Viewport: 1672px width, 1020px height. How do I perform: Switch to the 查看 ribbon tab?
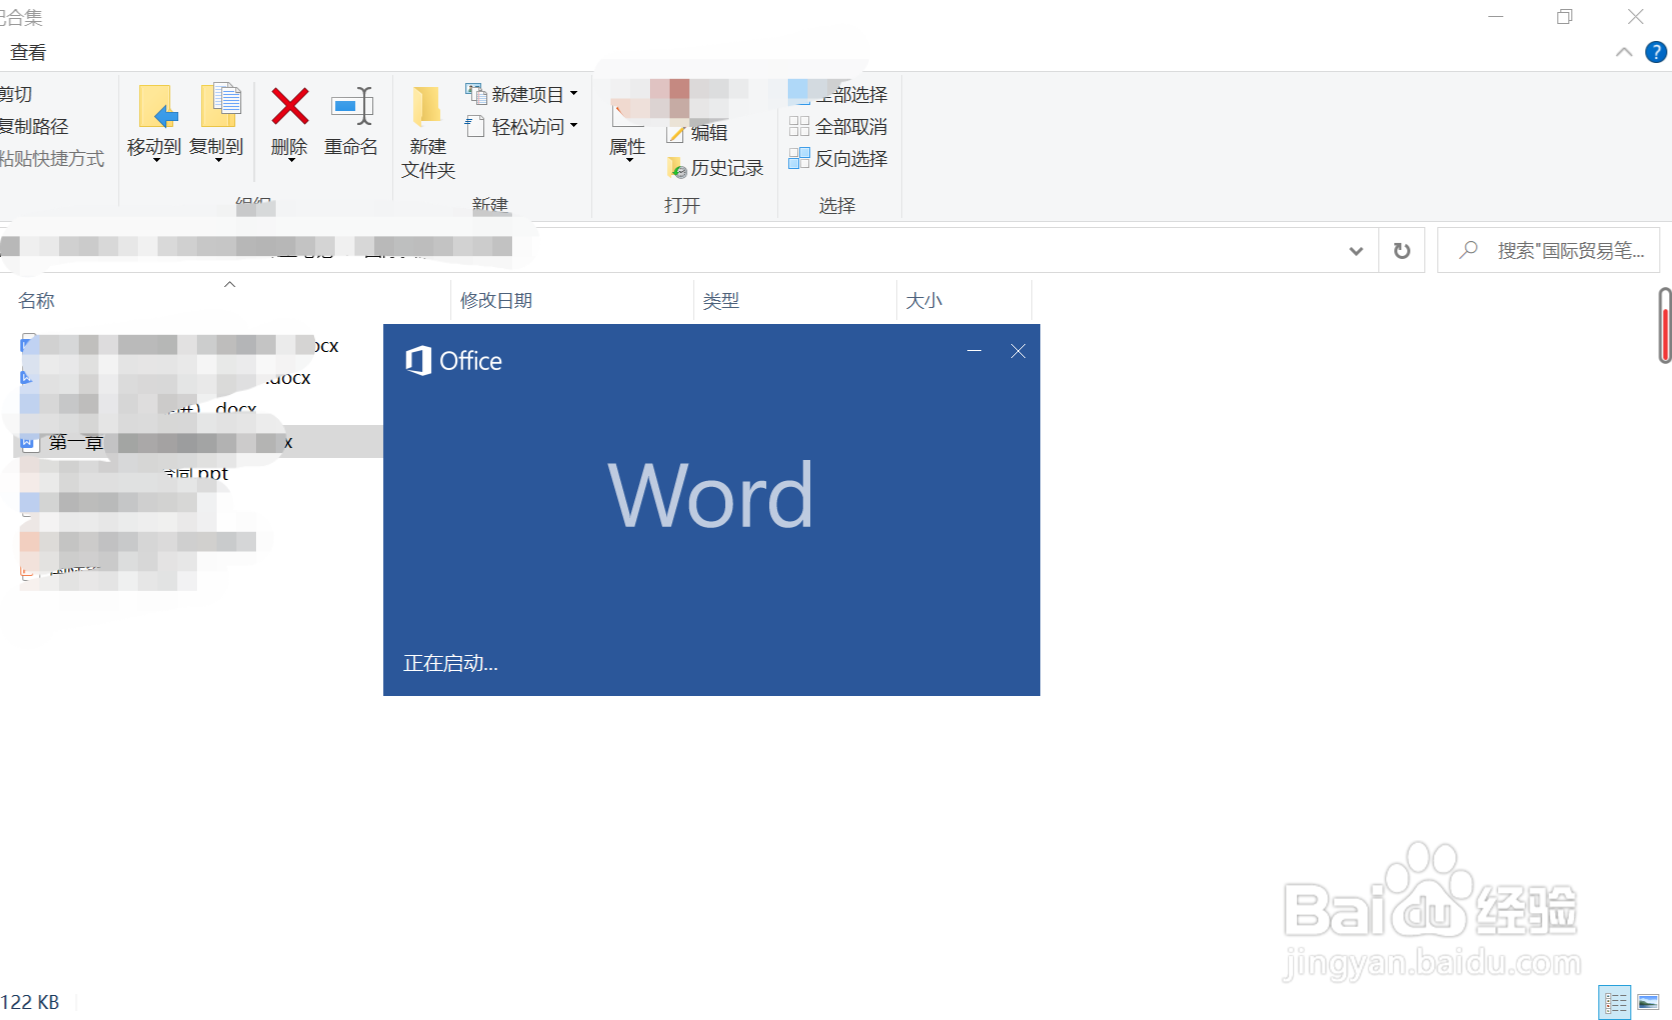(29, 51)
